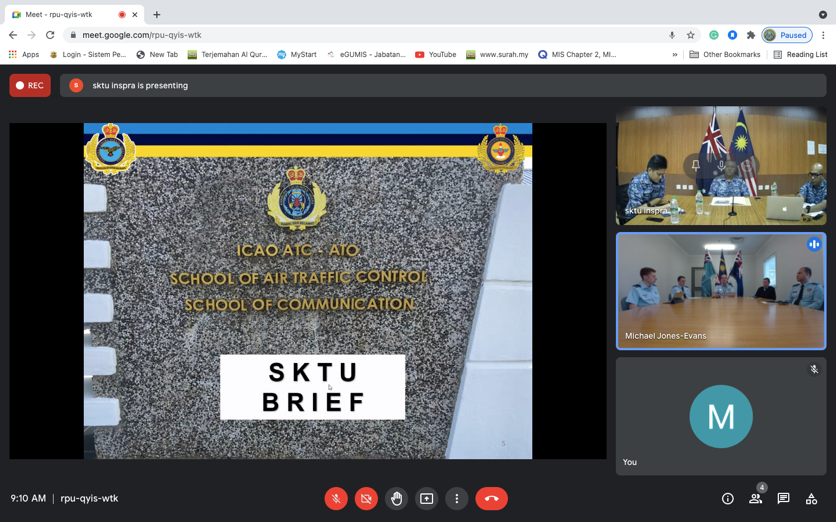Open Chrome three-dot menu

(823, 35)
